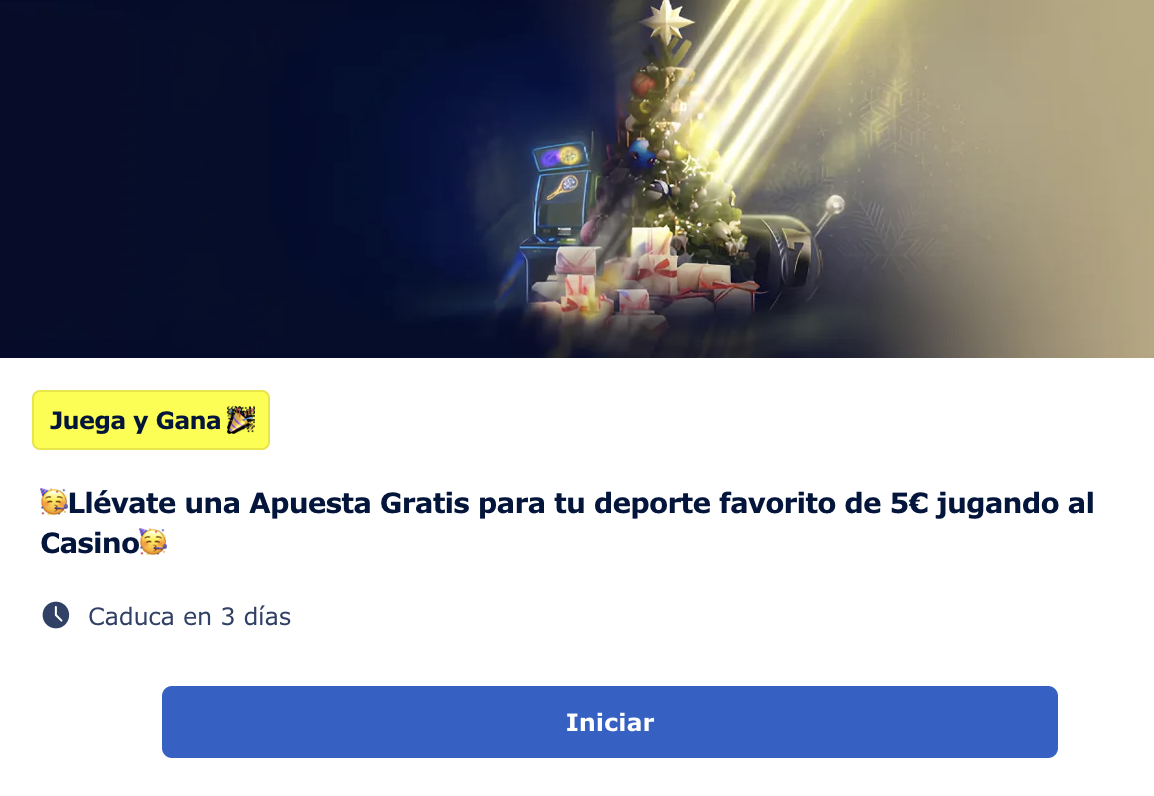Click the top display of the arcade machine
The image size is (1154, 796).
tap(561, 157)
